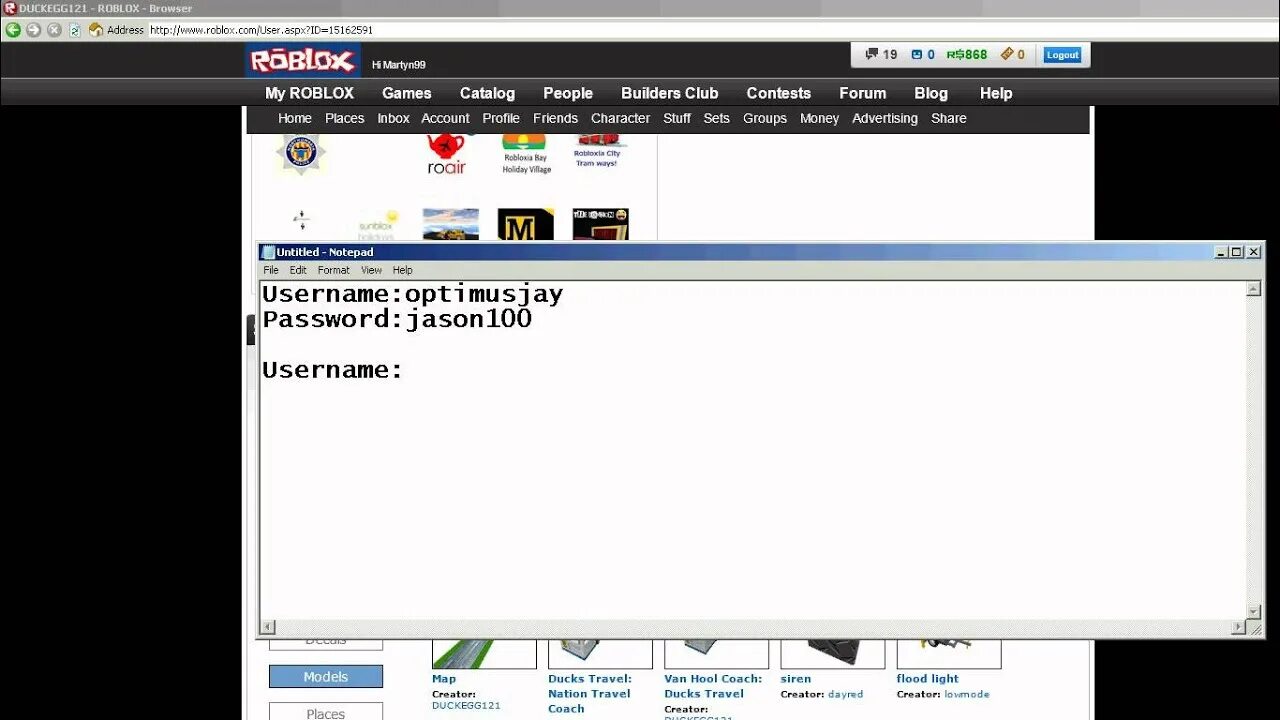Viewport: 1280px width, 720px height.
Task: Click the Notepad horizontal scroll right arrow
Action: click(x=1238, y=627)
